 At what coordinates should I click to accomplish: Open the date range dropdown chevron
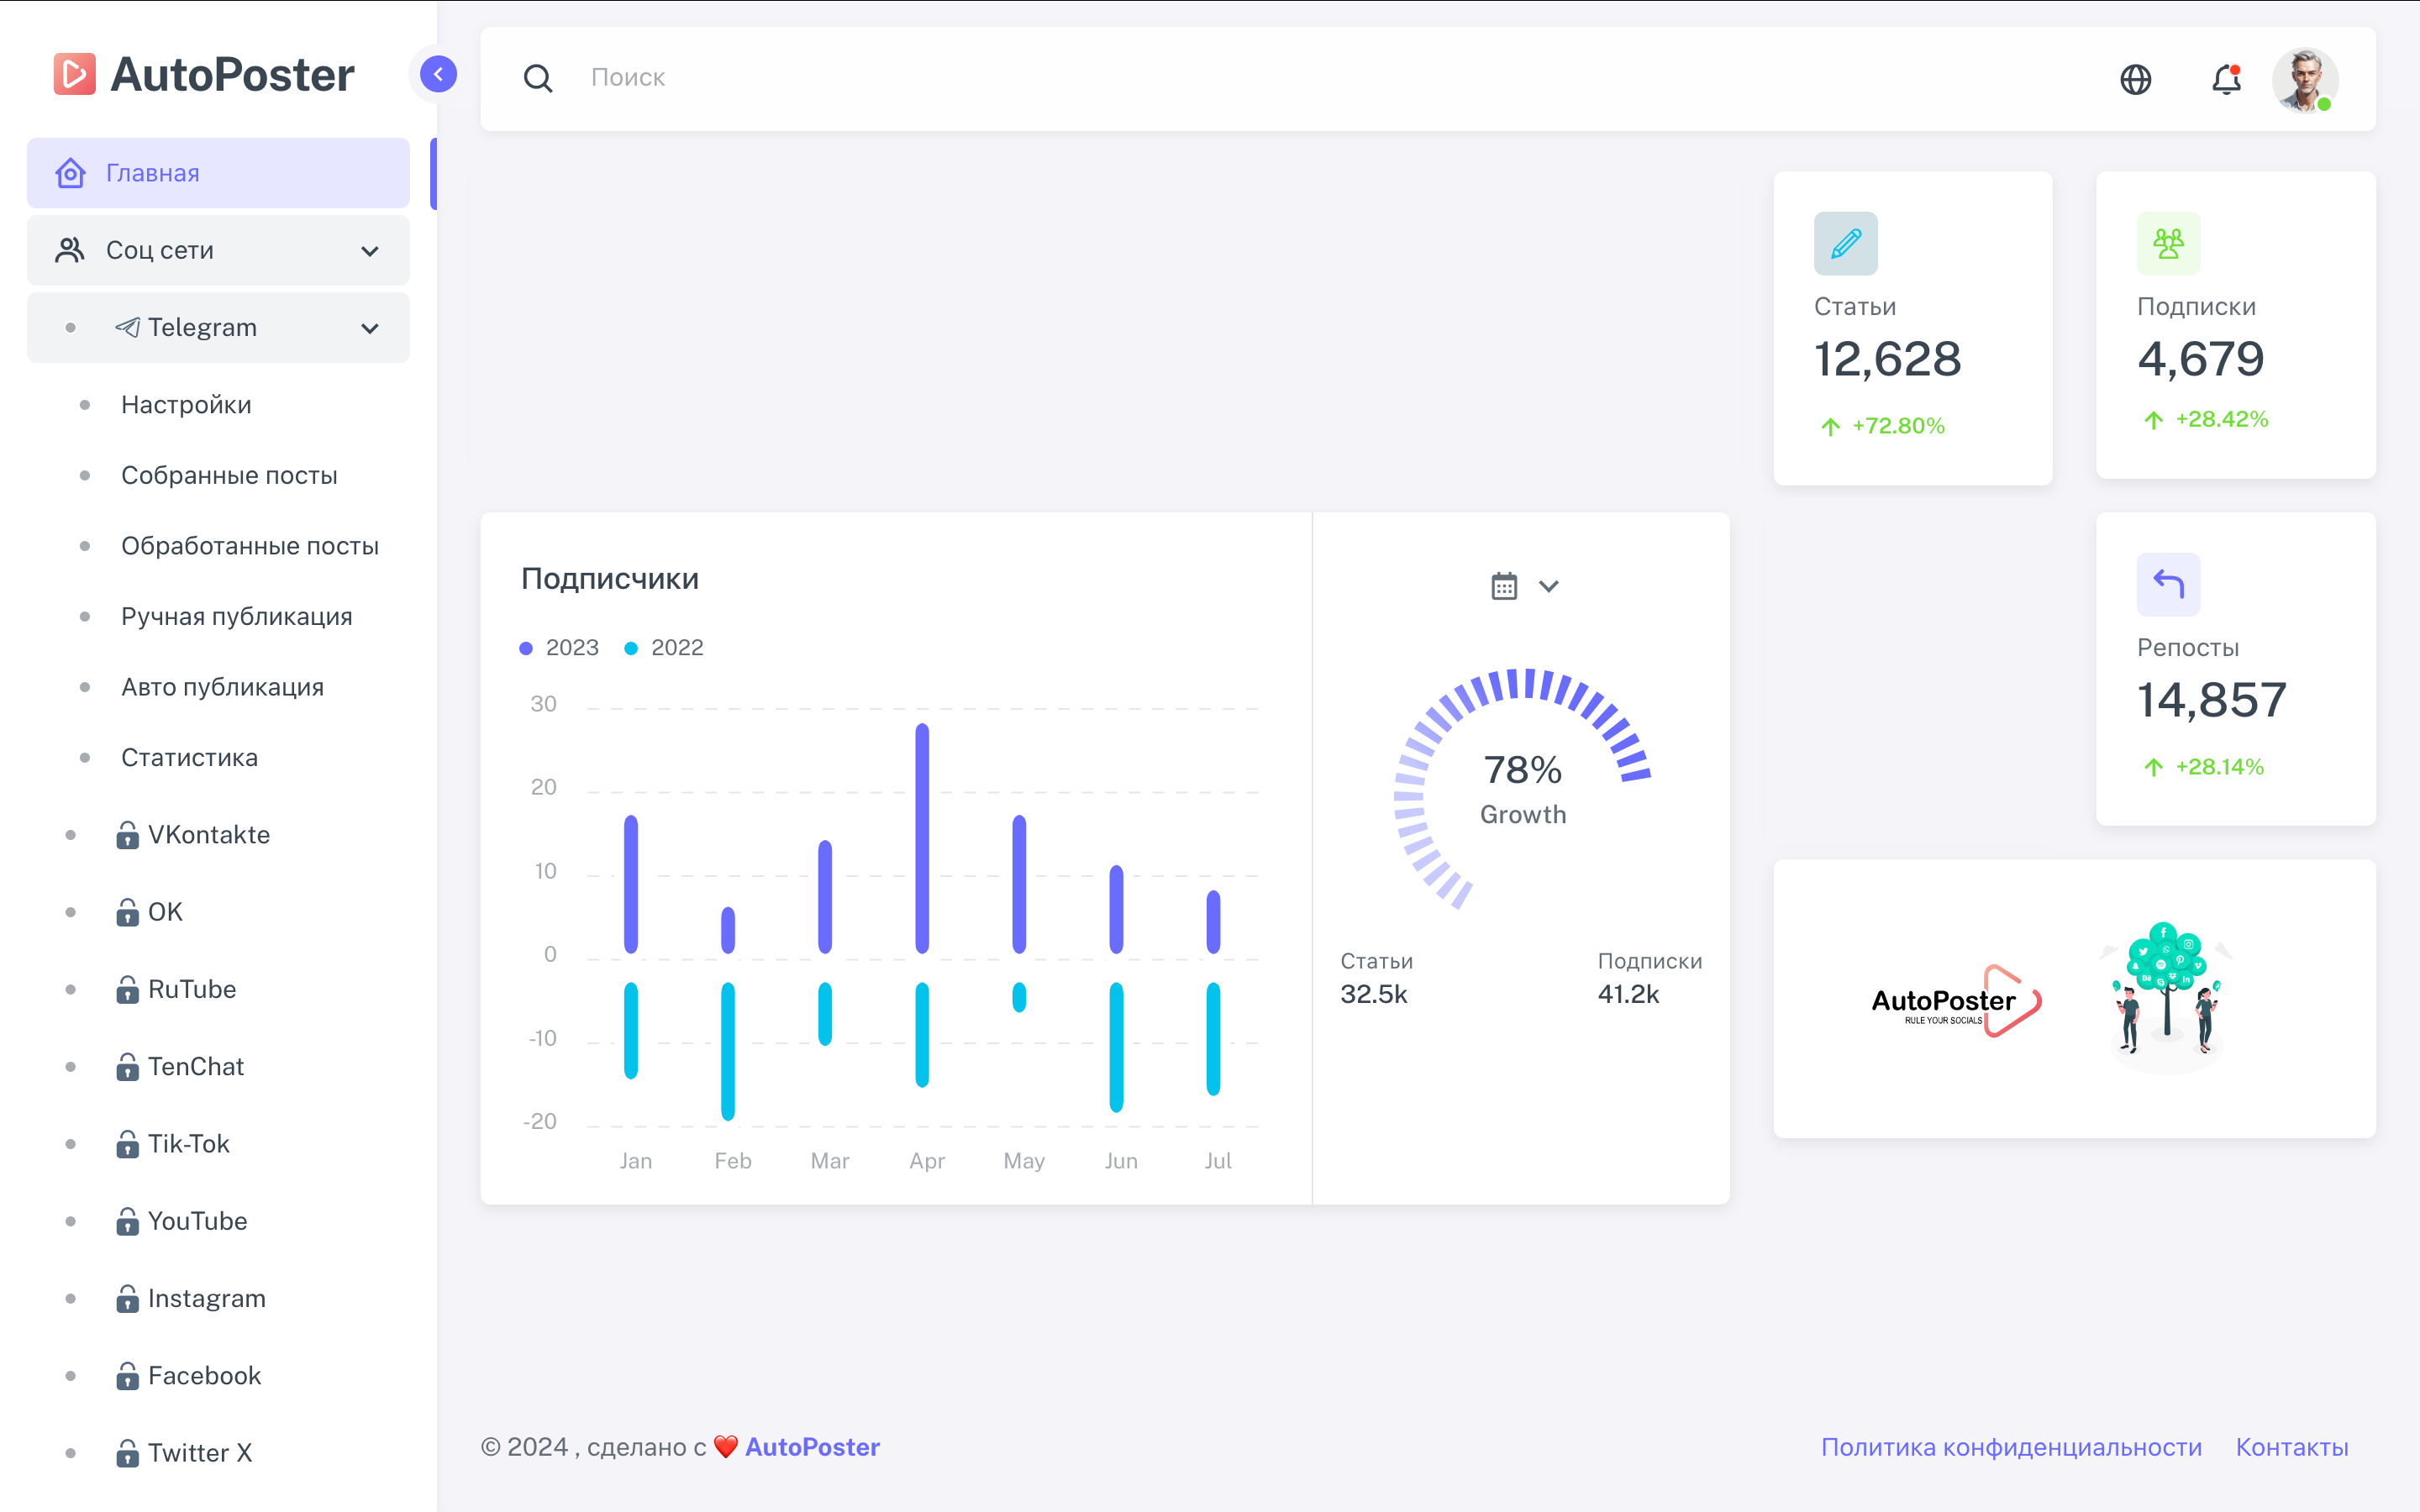1549,585
